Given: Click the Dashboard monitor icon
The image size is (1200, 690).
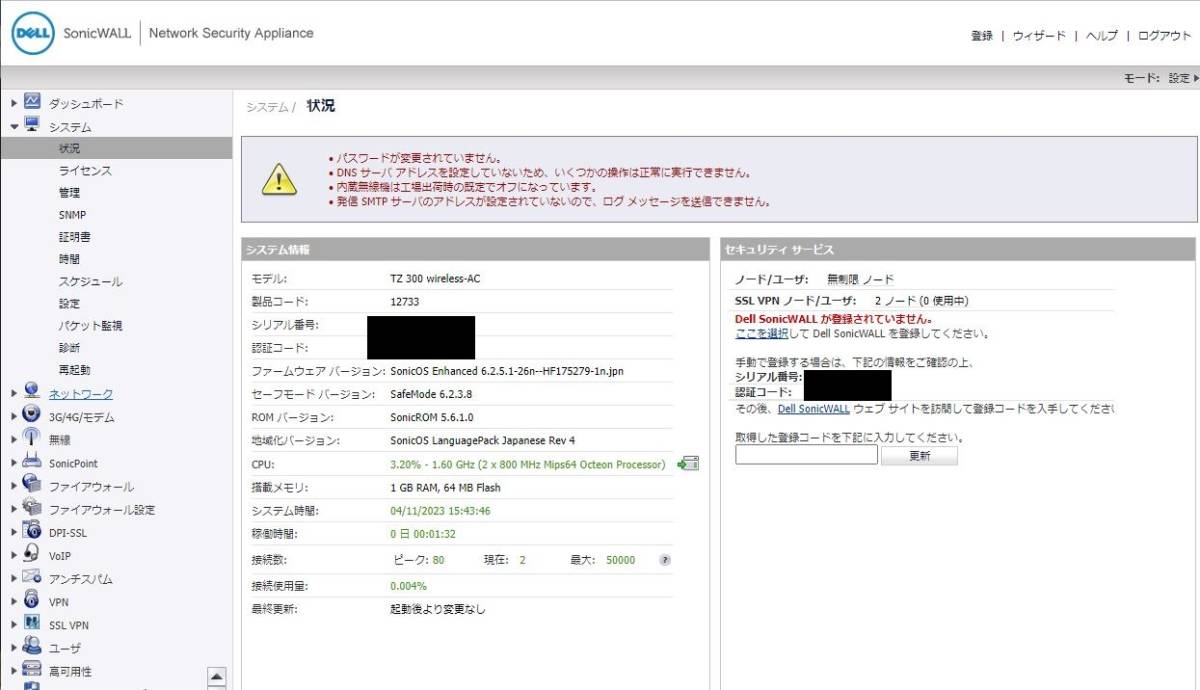Looking at the screenshot, I should (x=32, y=102).
